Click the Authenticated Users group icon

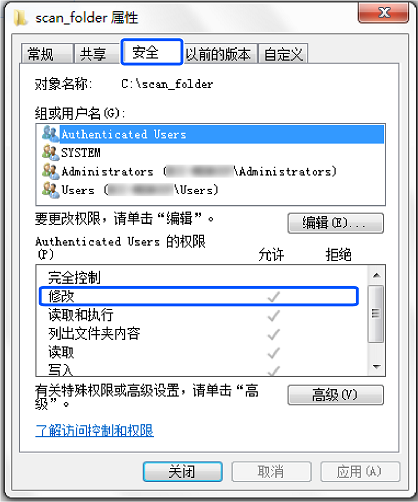coord(50,134)
